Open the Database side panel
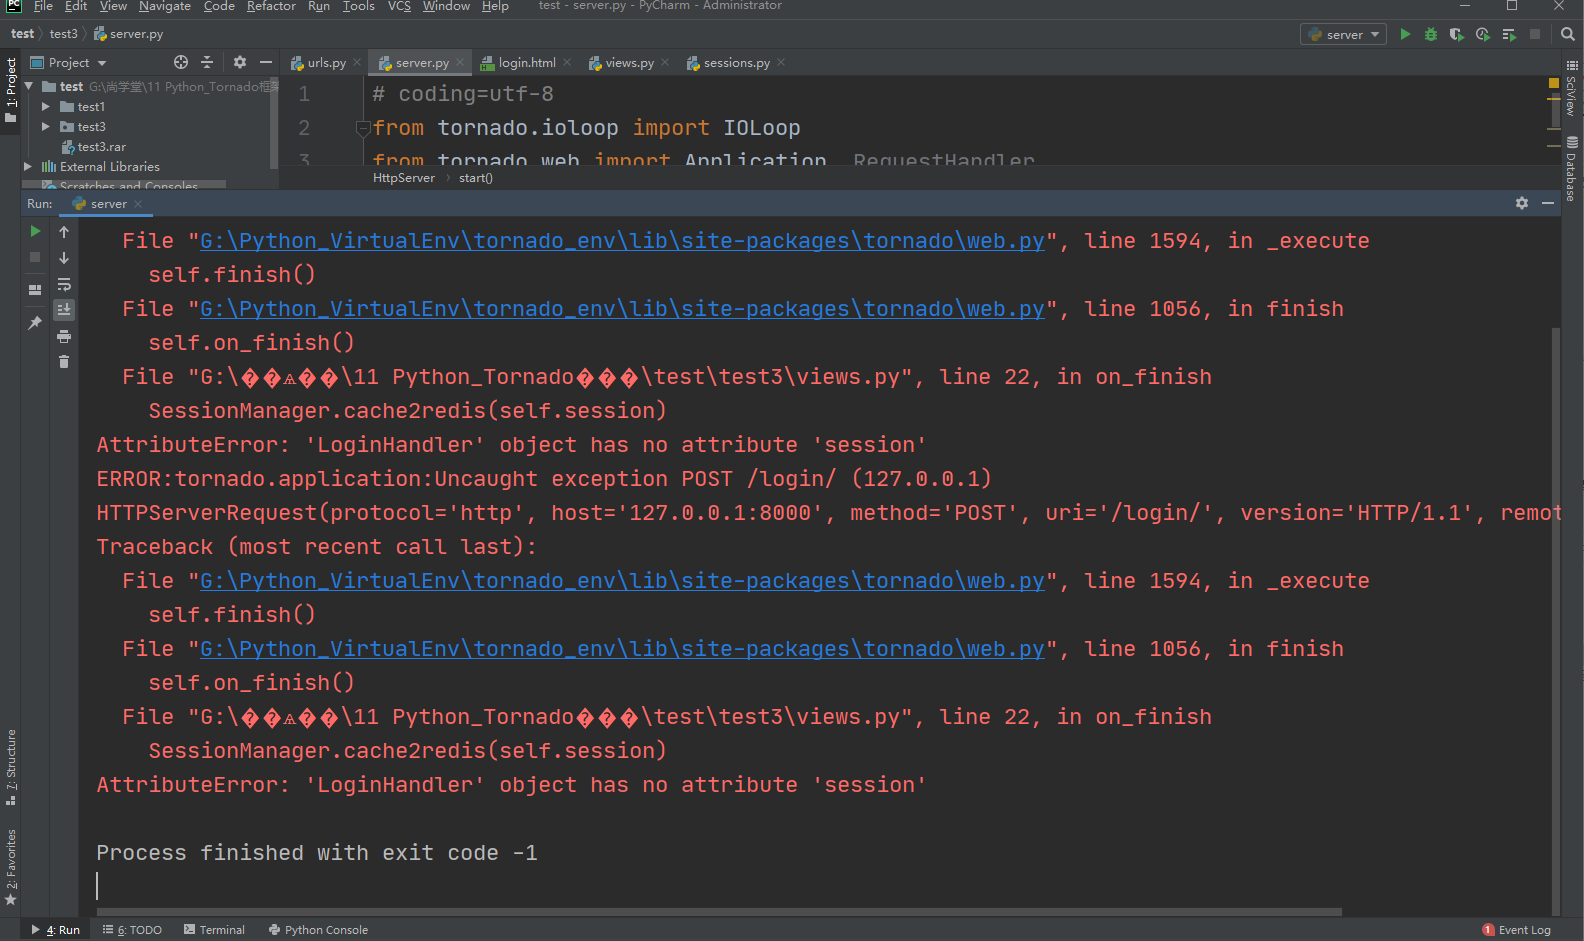 point(1571,168)
